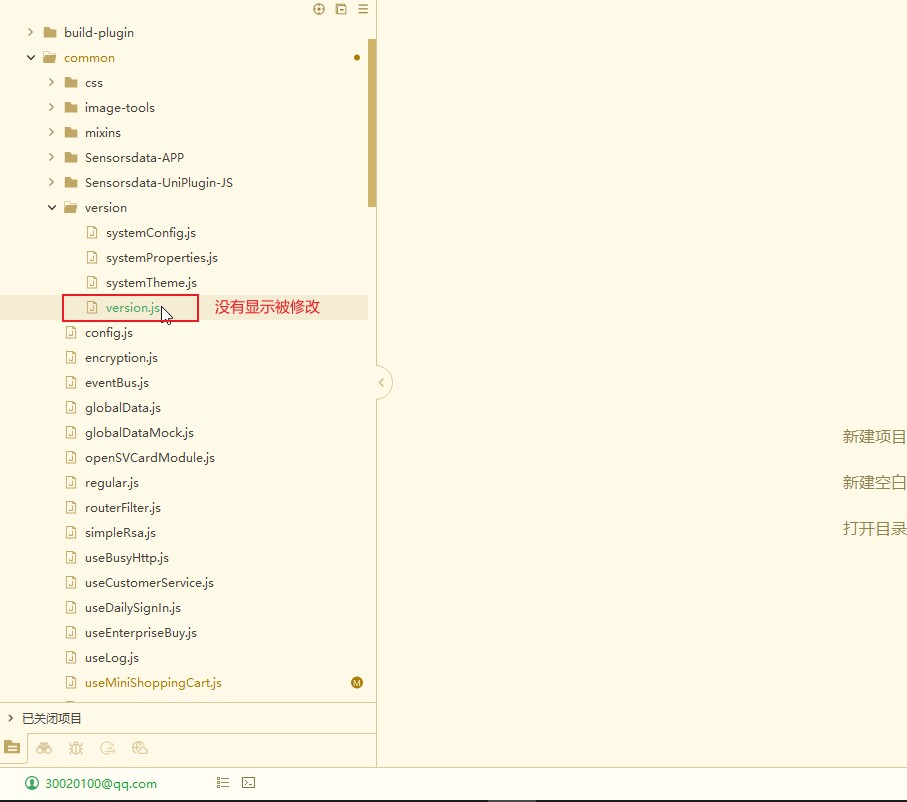Click the 打开目录 link
The image size is (907, 802).
click(x=874, y=529)
